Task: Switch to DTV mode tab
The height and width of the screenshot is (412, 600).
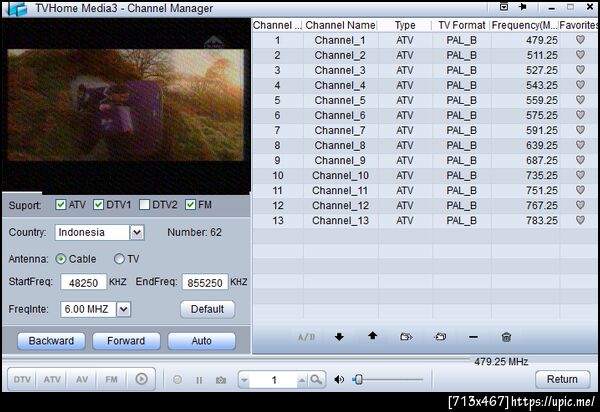Action: (22, 379)
